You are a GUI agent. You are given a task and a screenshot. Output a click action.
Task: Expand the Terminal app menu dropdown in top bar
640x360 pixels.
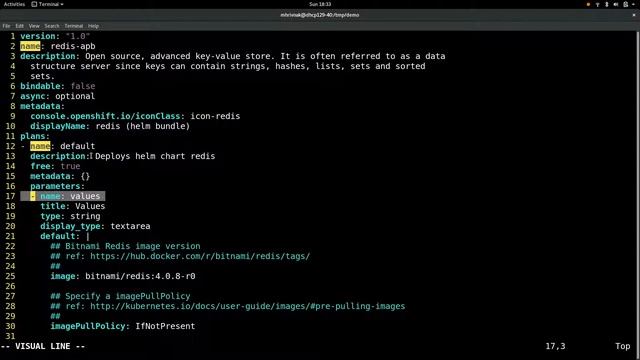(x=62, y=4)
